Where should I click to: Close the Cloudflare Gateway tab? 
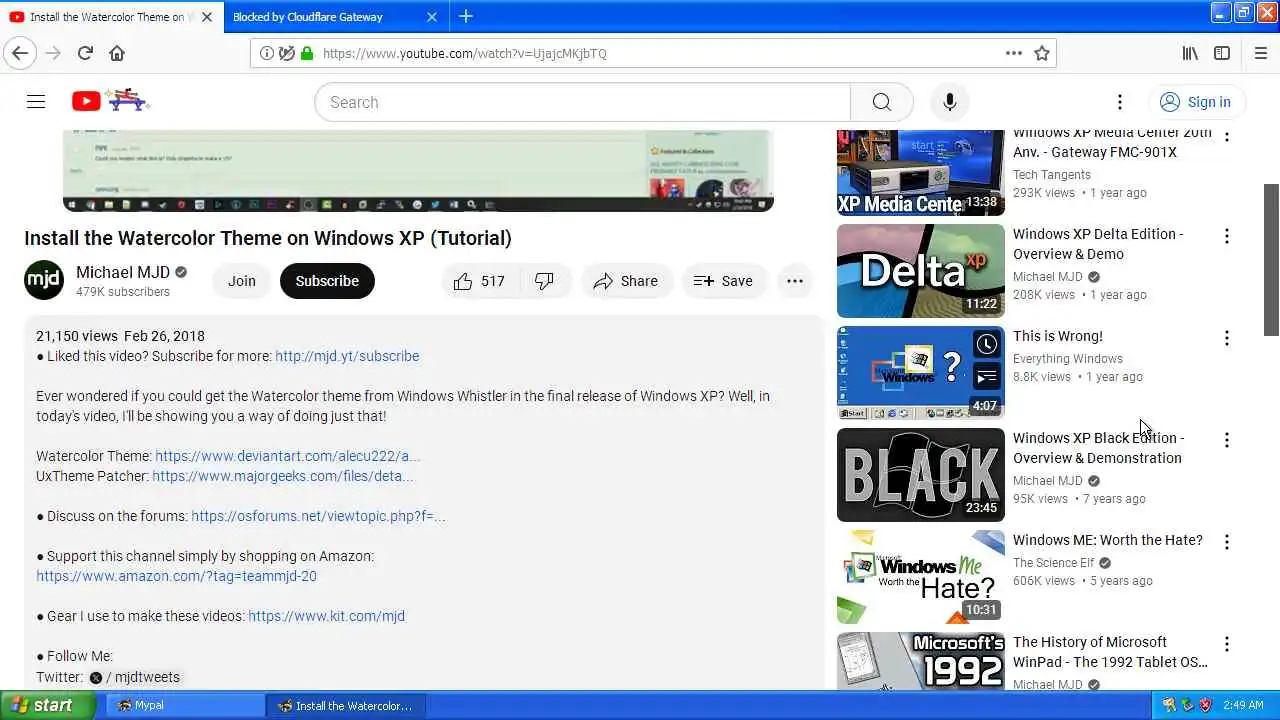point(432,17)
